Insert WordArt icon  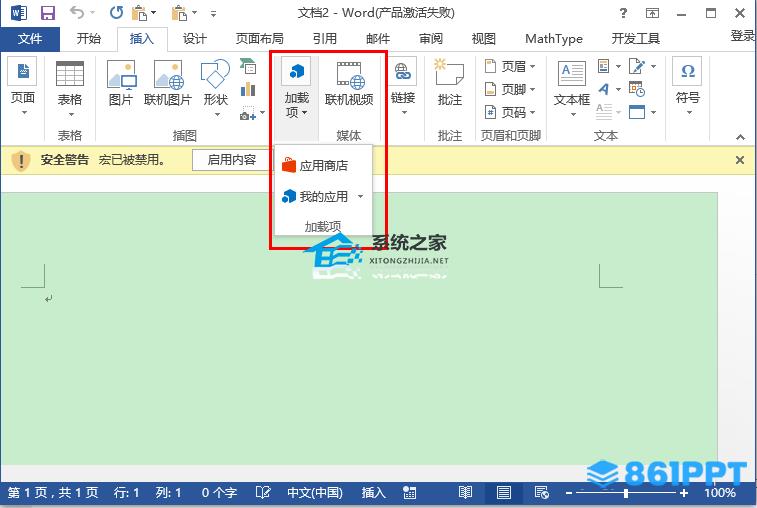(603, 89)
